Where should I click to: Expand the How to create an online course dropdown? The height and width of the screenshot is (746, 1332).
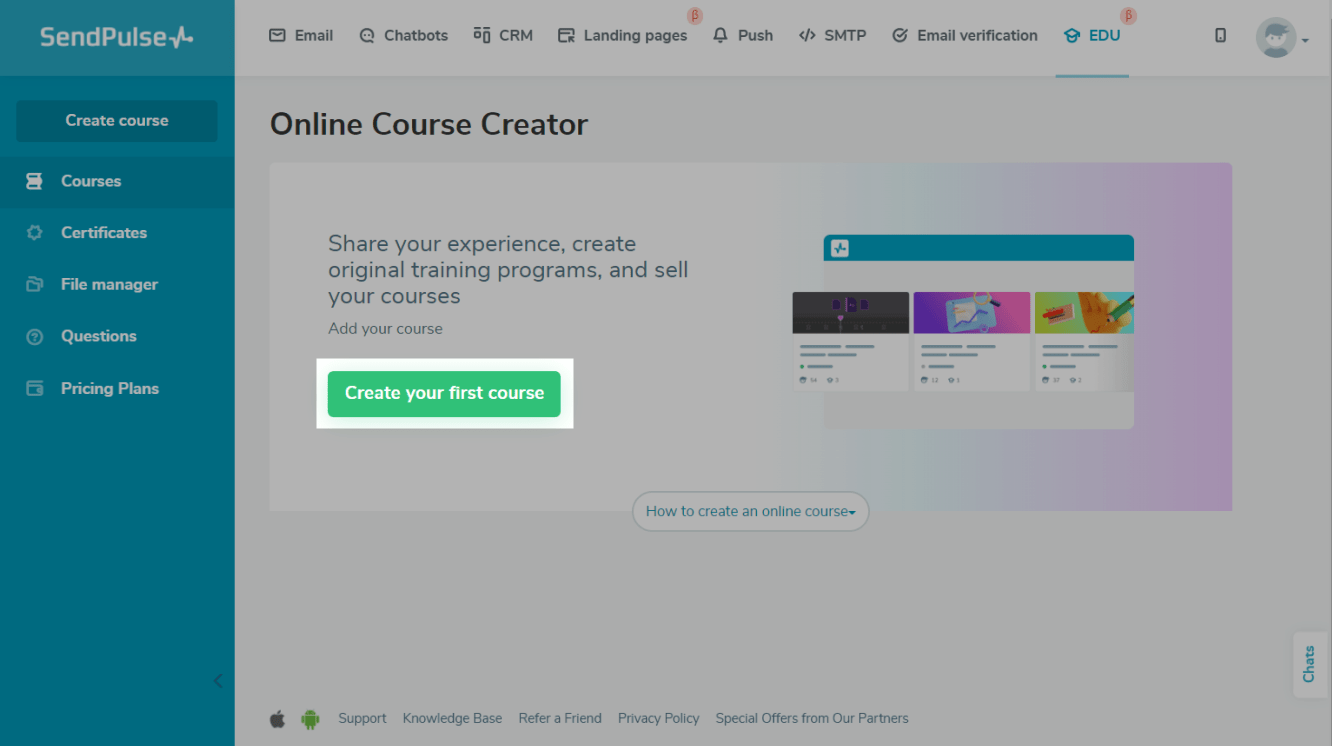point(750,511)
